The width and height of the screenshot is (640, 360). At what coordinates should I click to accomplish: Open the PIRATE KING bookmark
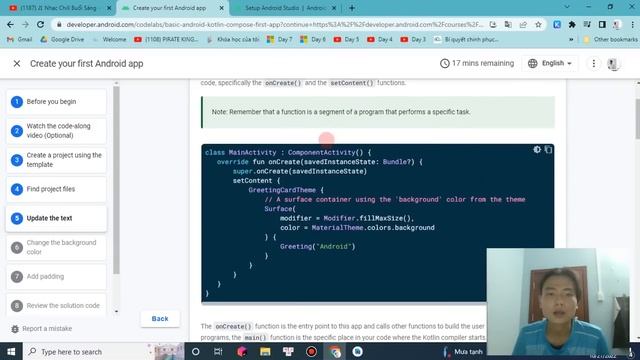(x=167, y=39)
